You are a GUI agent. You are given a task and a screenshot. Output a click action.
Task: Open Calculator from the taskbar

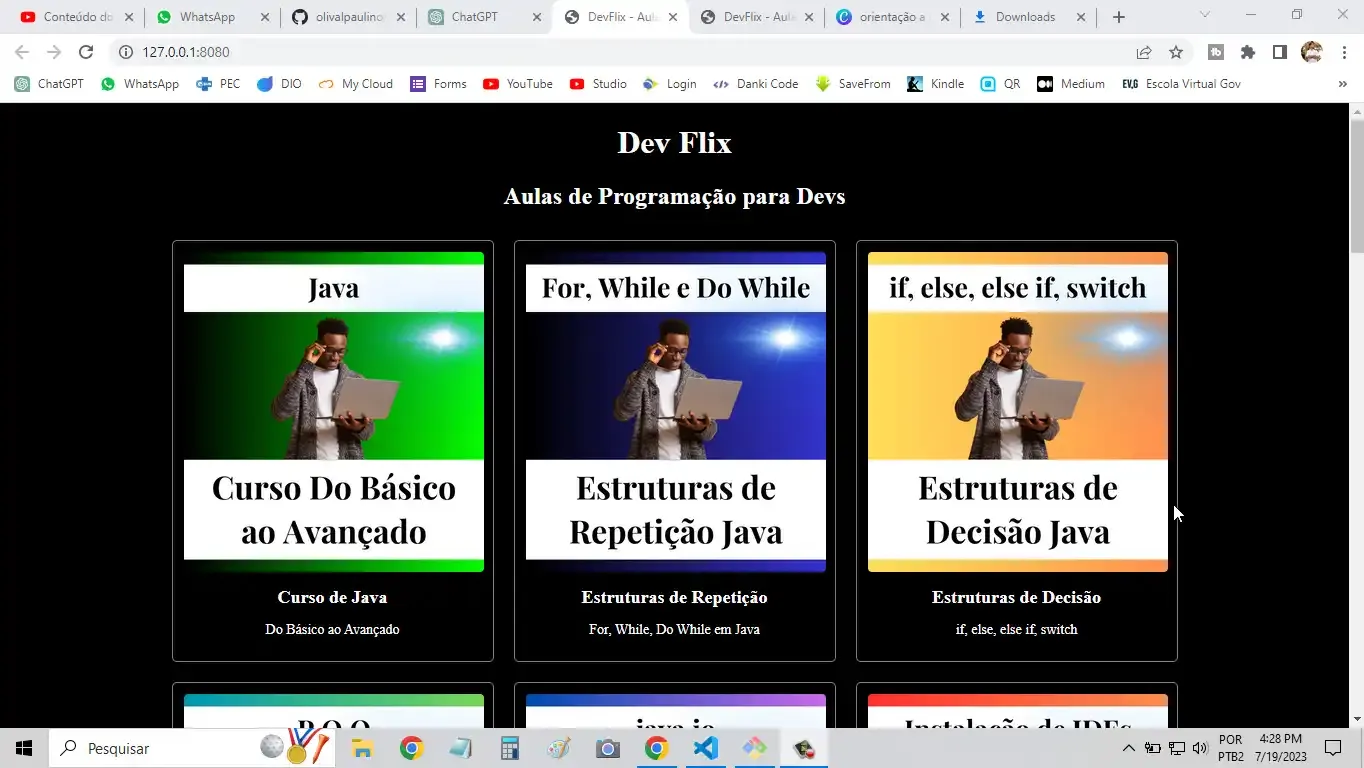coord(510,748)
